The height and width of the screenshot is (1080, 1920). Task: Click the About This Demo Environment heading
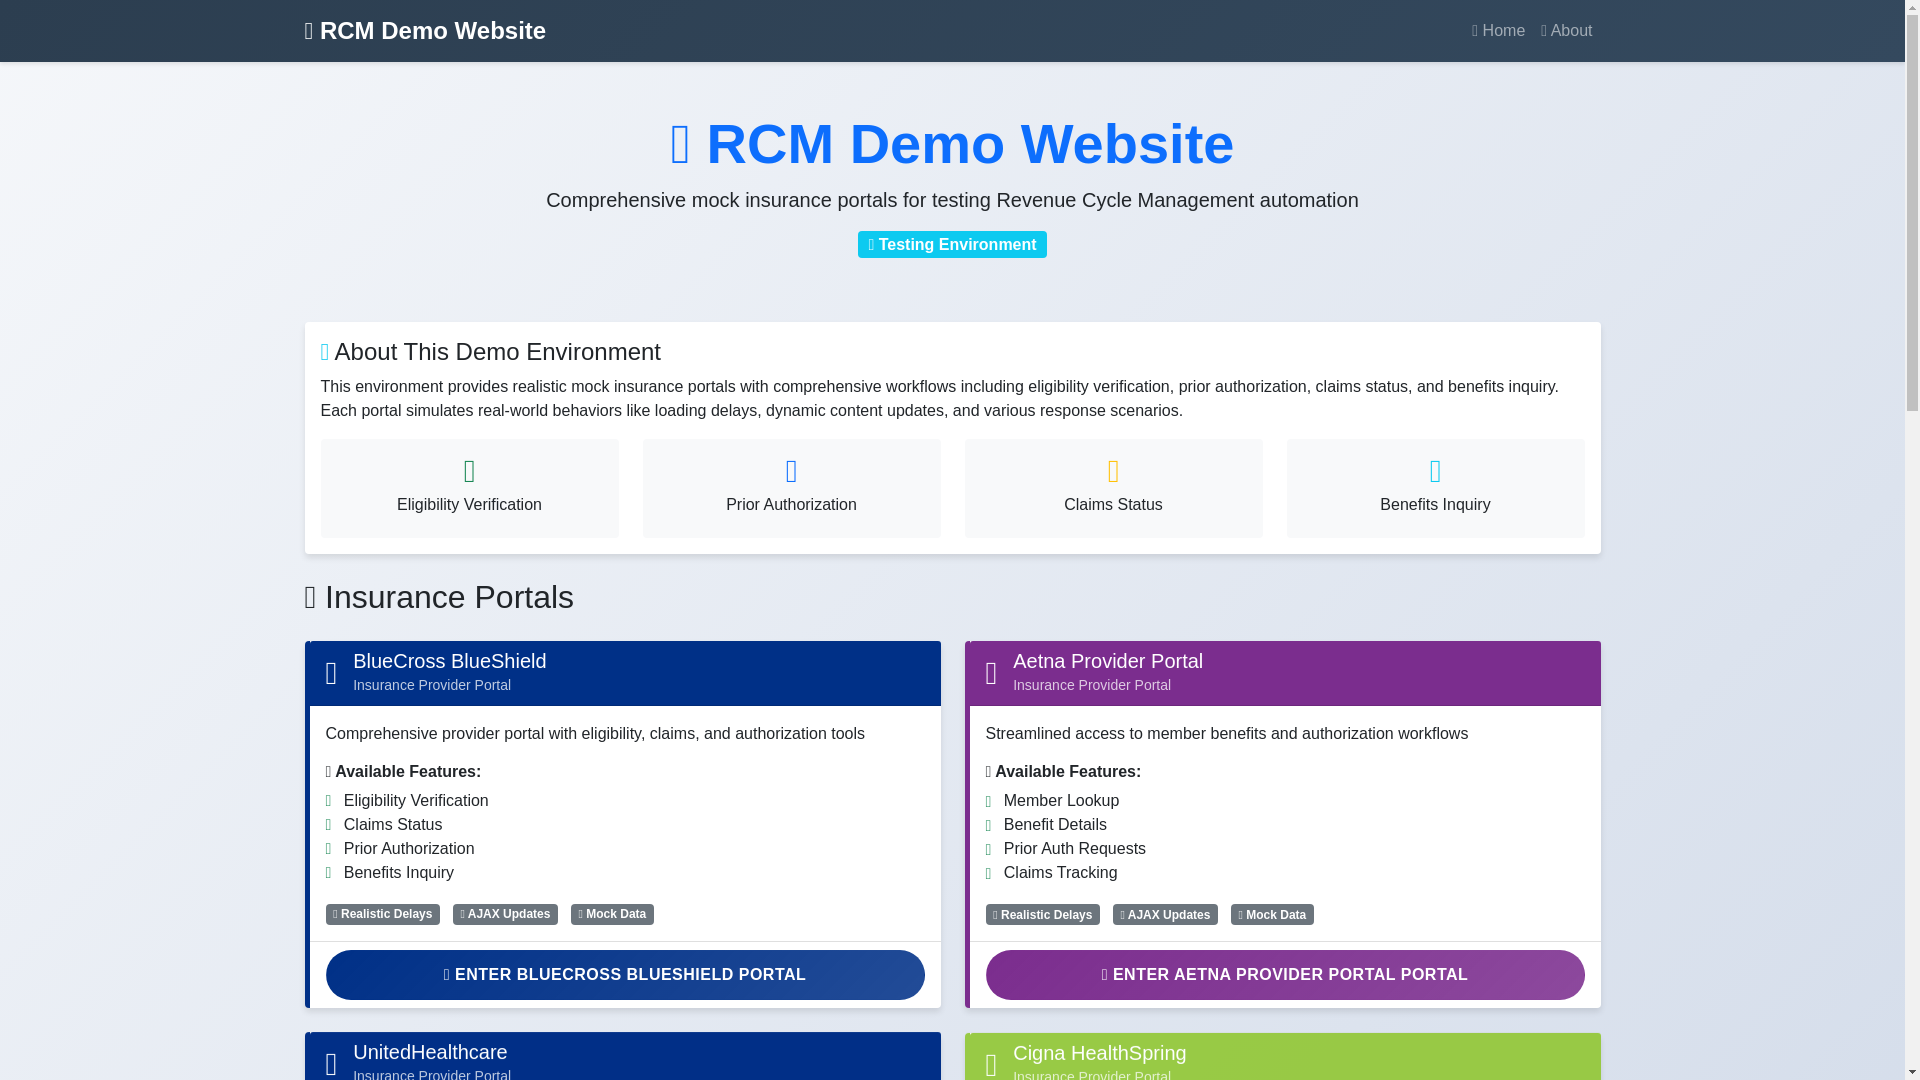490,352
